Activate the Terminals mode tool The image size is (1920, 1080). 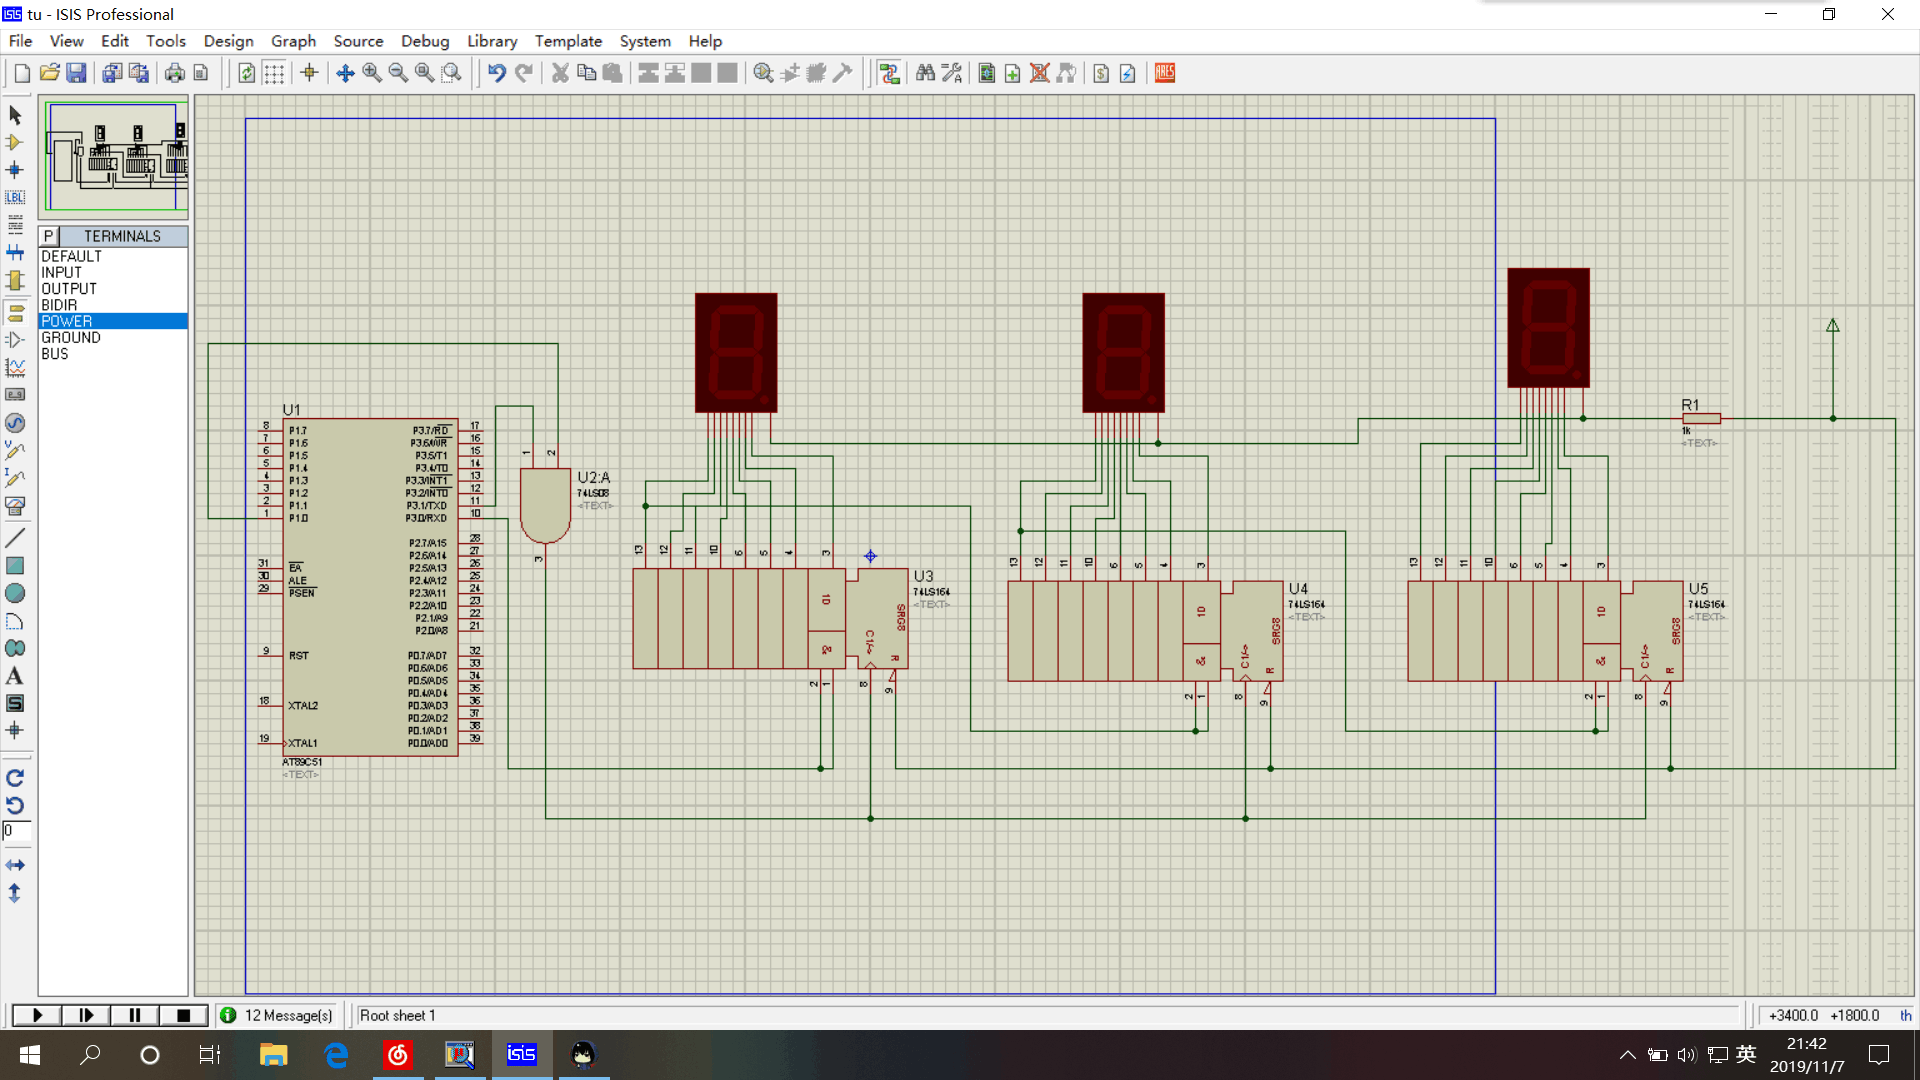15,313
